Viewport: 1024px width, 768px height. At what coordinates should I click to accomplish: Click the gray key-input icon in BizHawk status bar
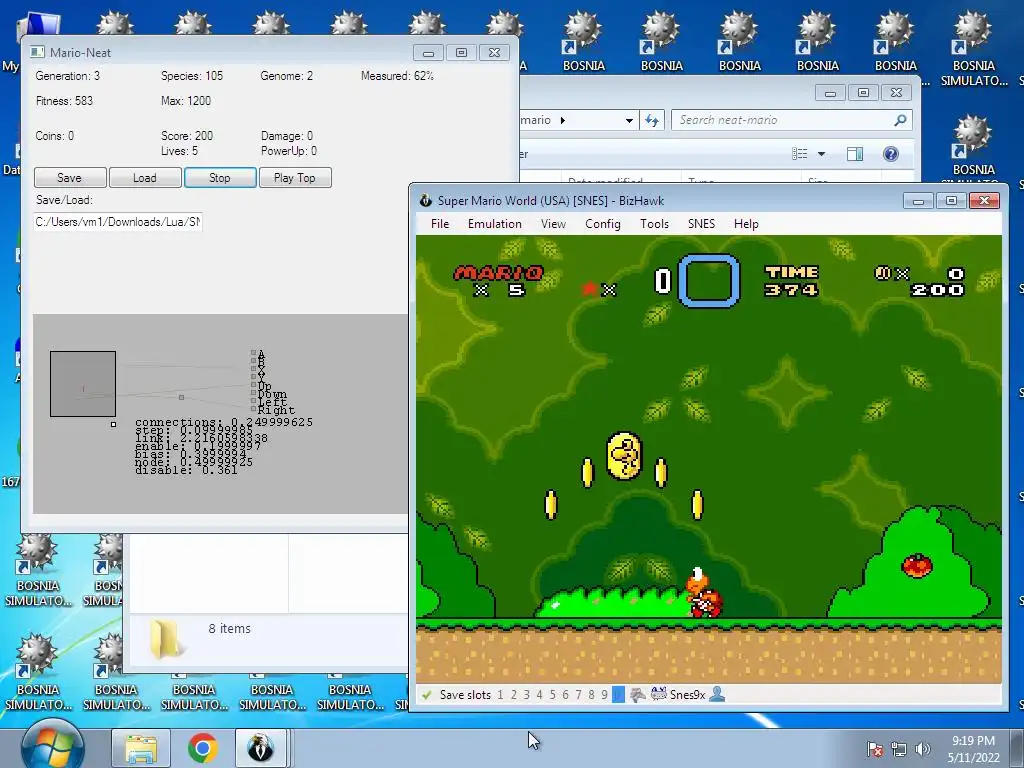(637, 695)
